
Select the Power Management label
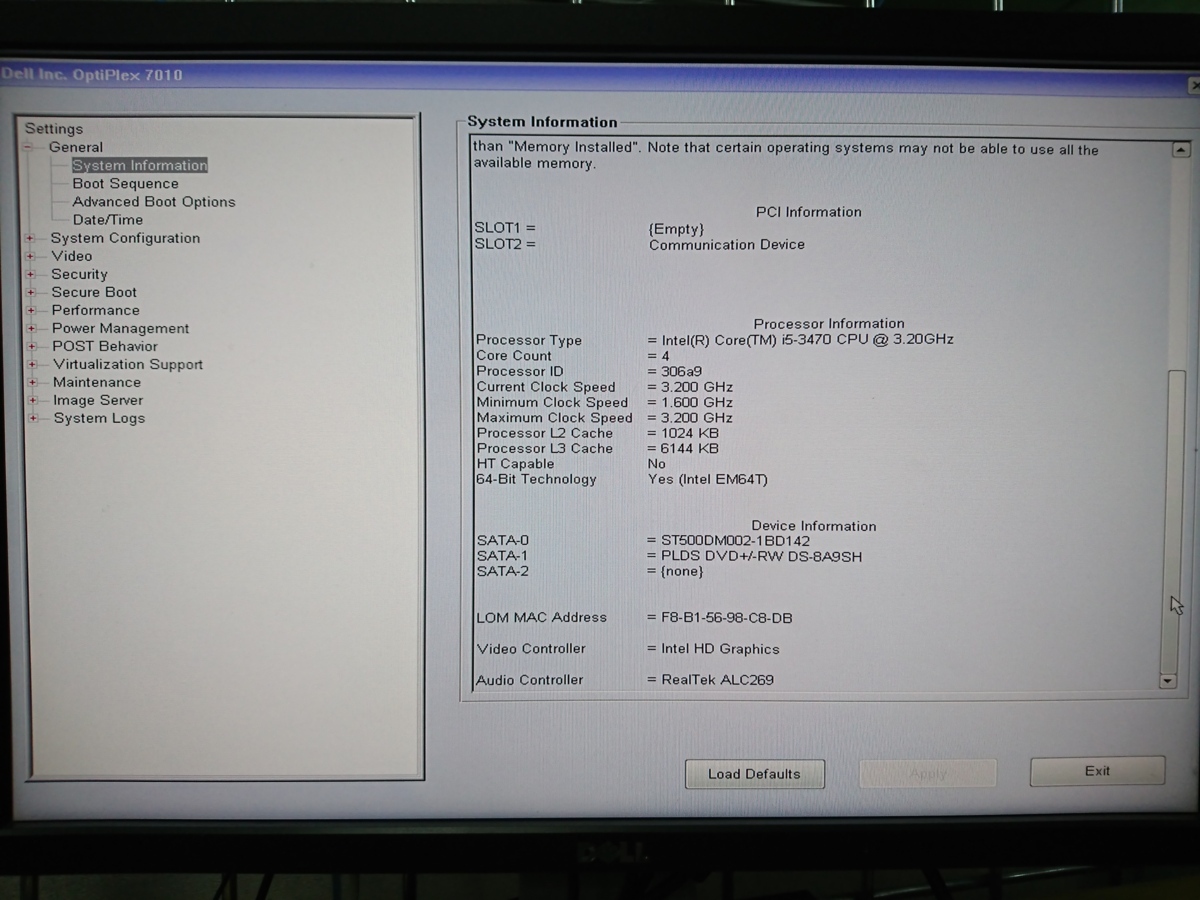click(x=120, y=328)
